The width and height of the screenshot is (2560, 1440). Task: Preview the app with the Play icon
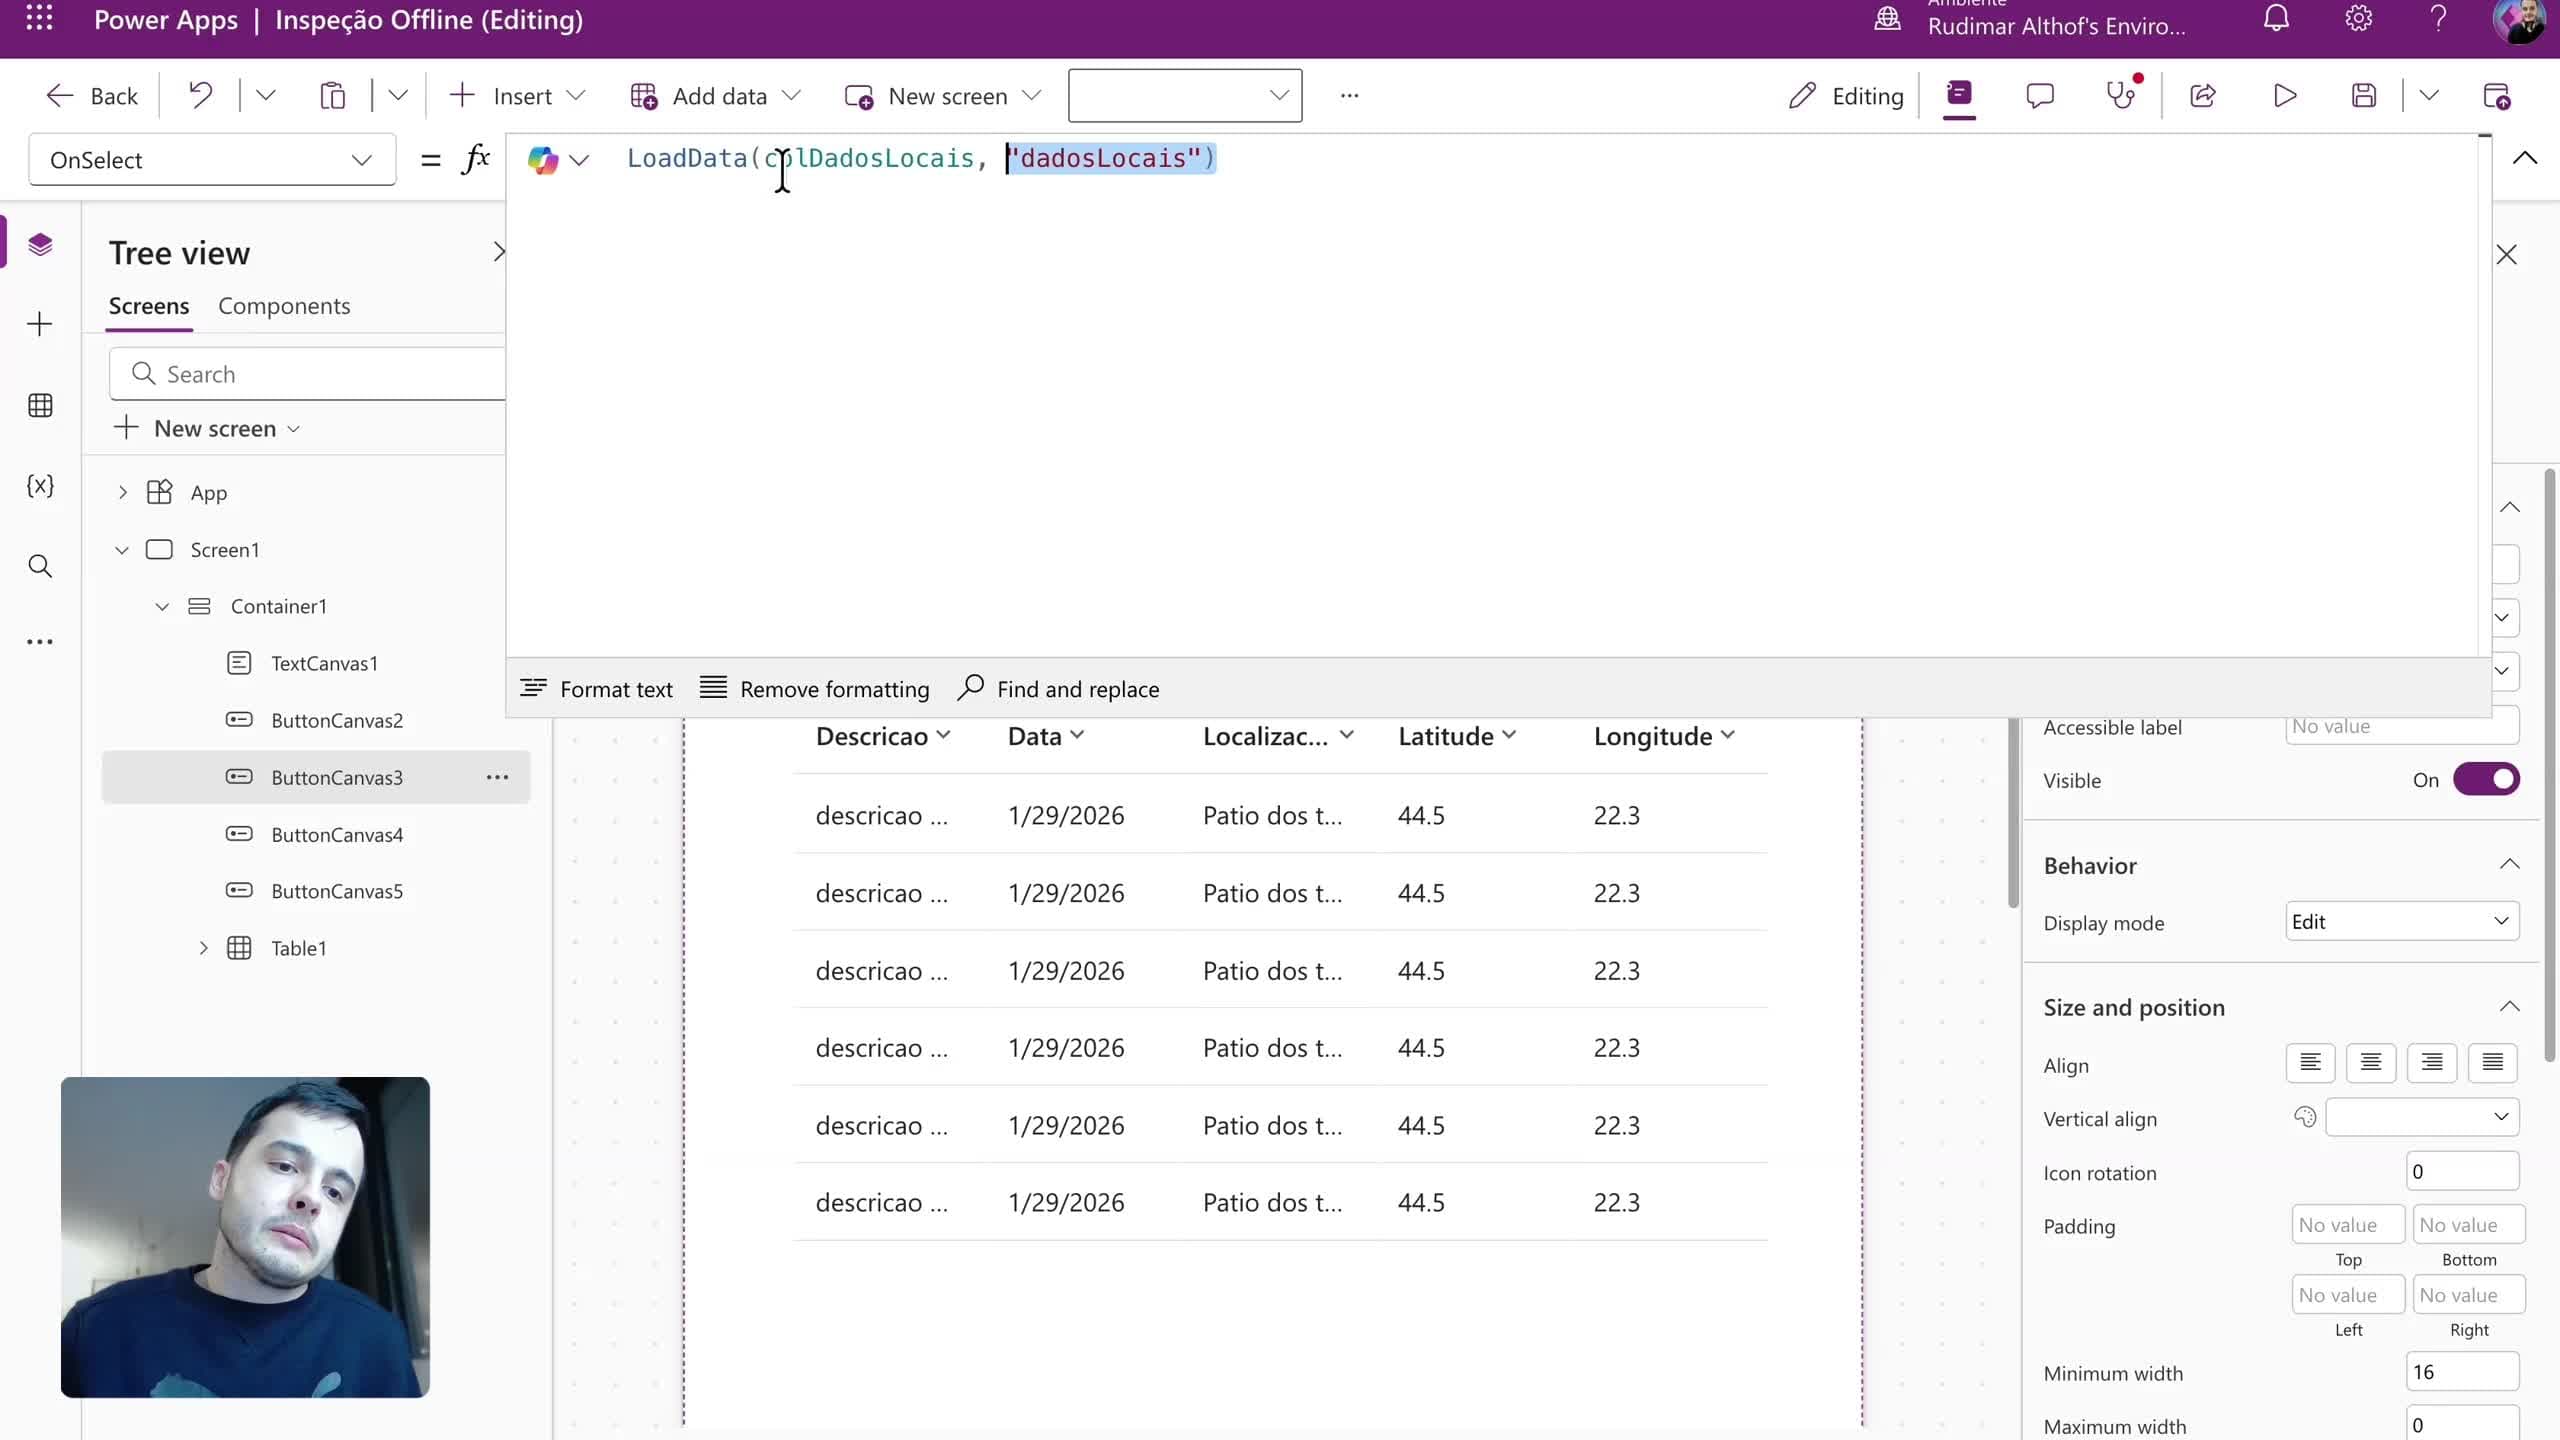[2285, 95]
